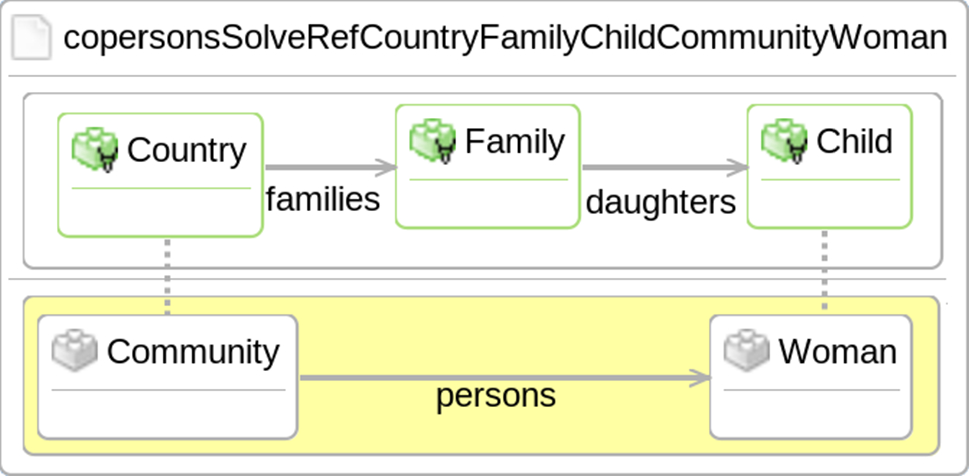Click the persons edge label
The image size is (969, 476).
pos(495,396)
